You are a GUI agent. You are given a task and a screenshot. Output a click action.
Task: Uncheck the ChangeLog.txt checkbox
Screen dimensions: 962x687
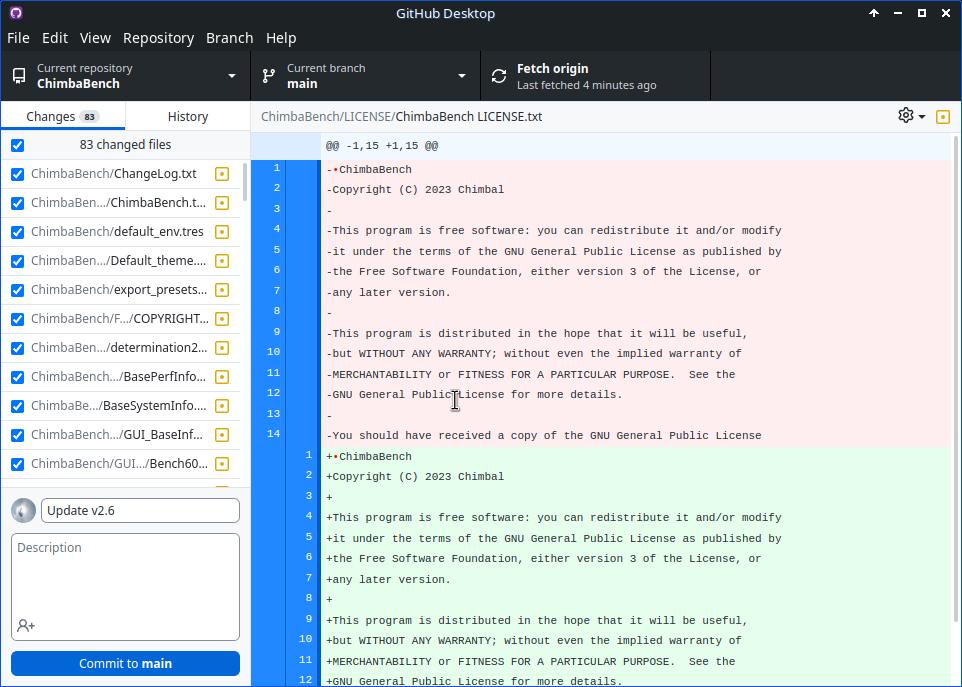pyautogui.click(x=18, y=174)
